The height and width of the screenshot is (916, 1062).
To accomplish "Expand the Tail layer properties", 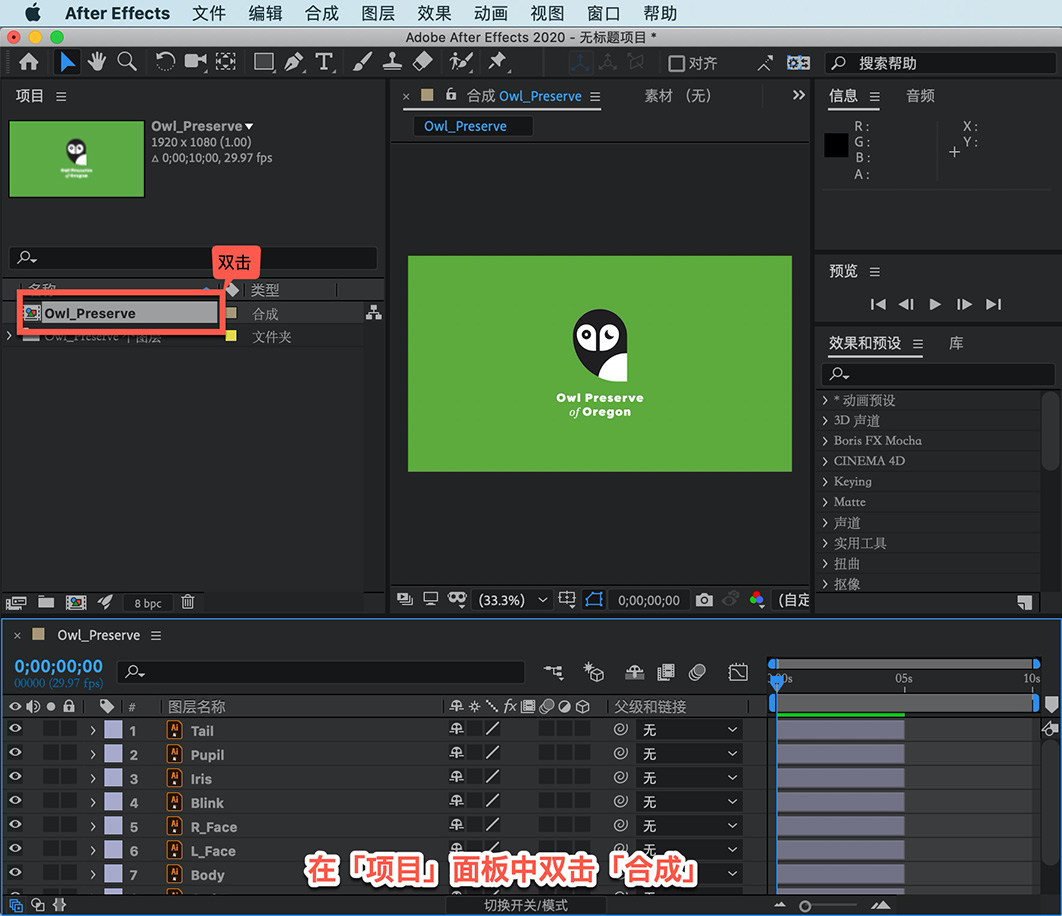I will point(93,730).
